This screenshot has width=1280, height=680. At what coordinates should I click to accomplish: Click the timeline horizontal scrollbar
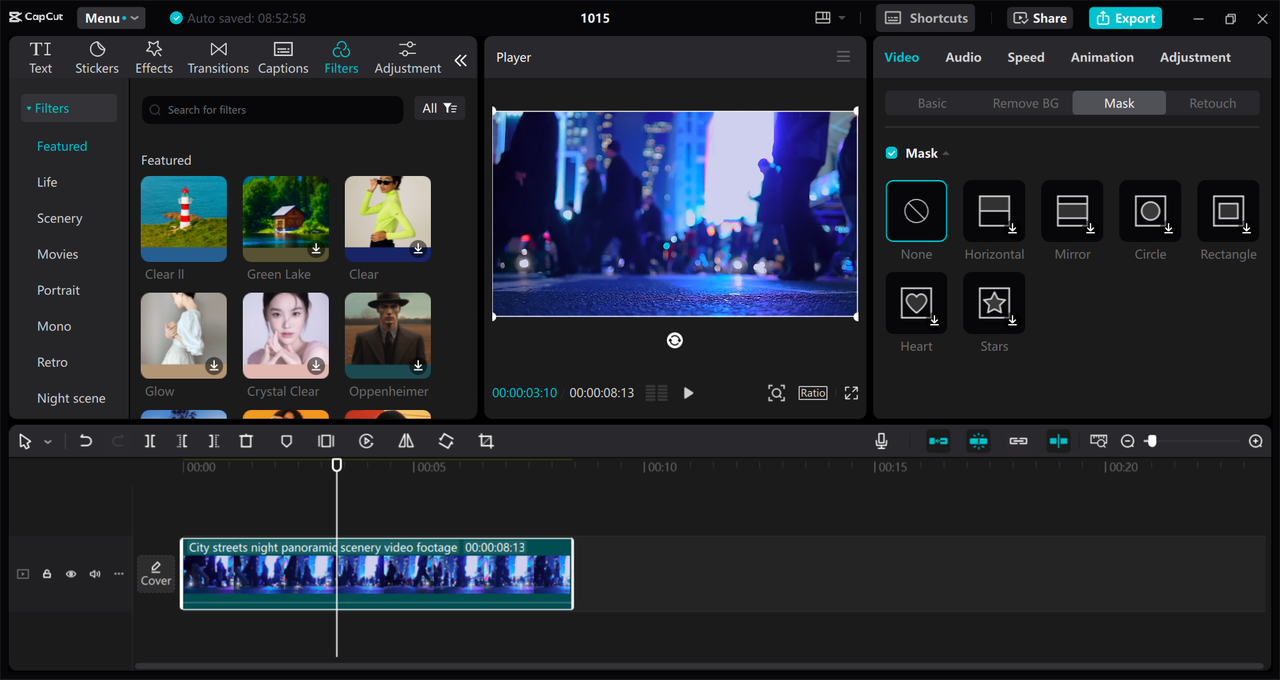699,666
